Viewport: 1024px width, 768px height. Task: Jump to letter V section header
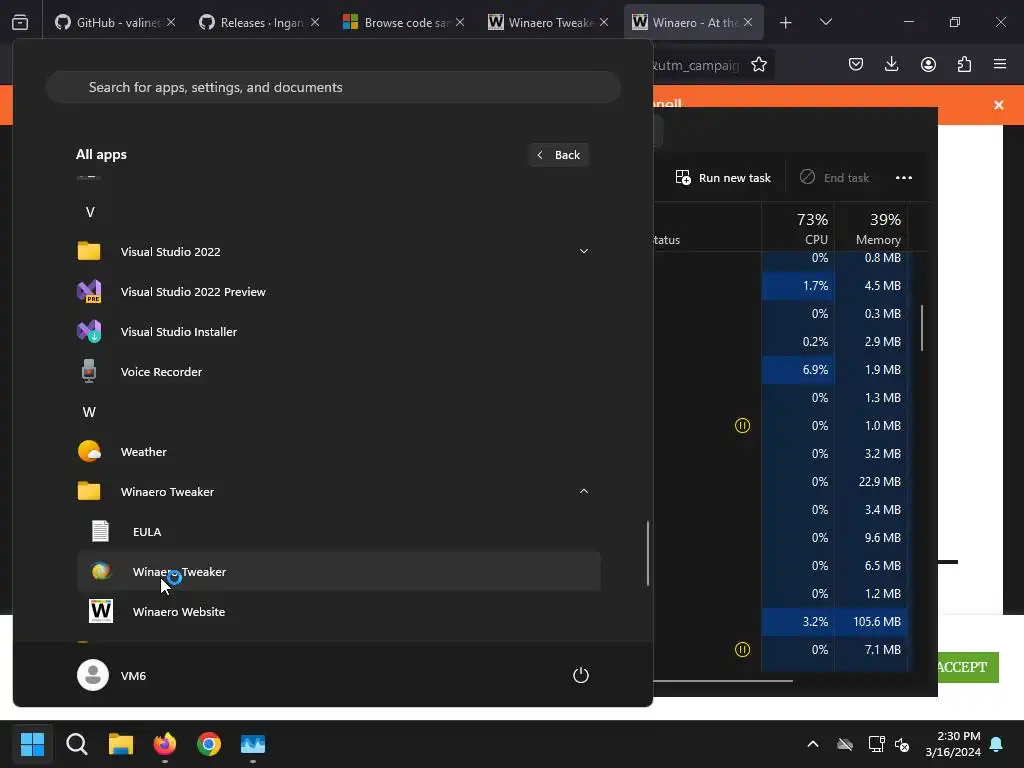(90, 212)
